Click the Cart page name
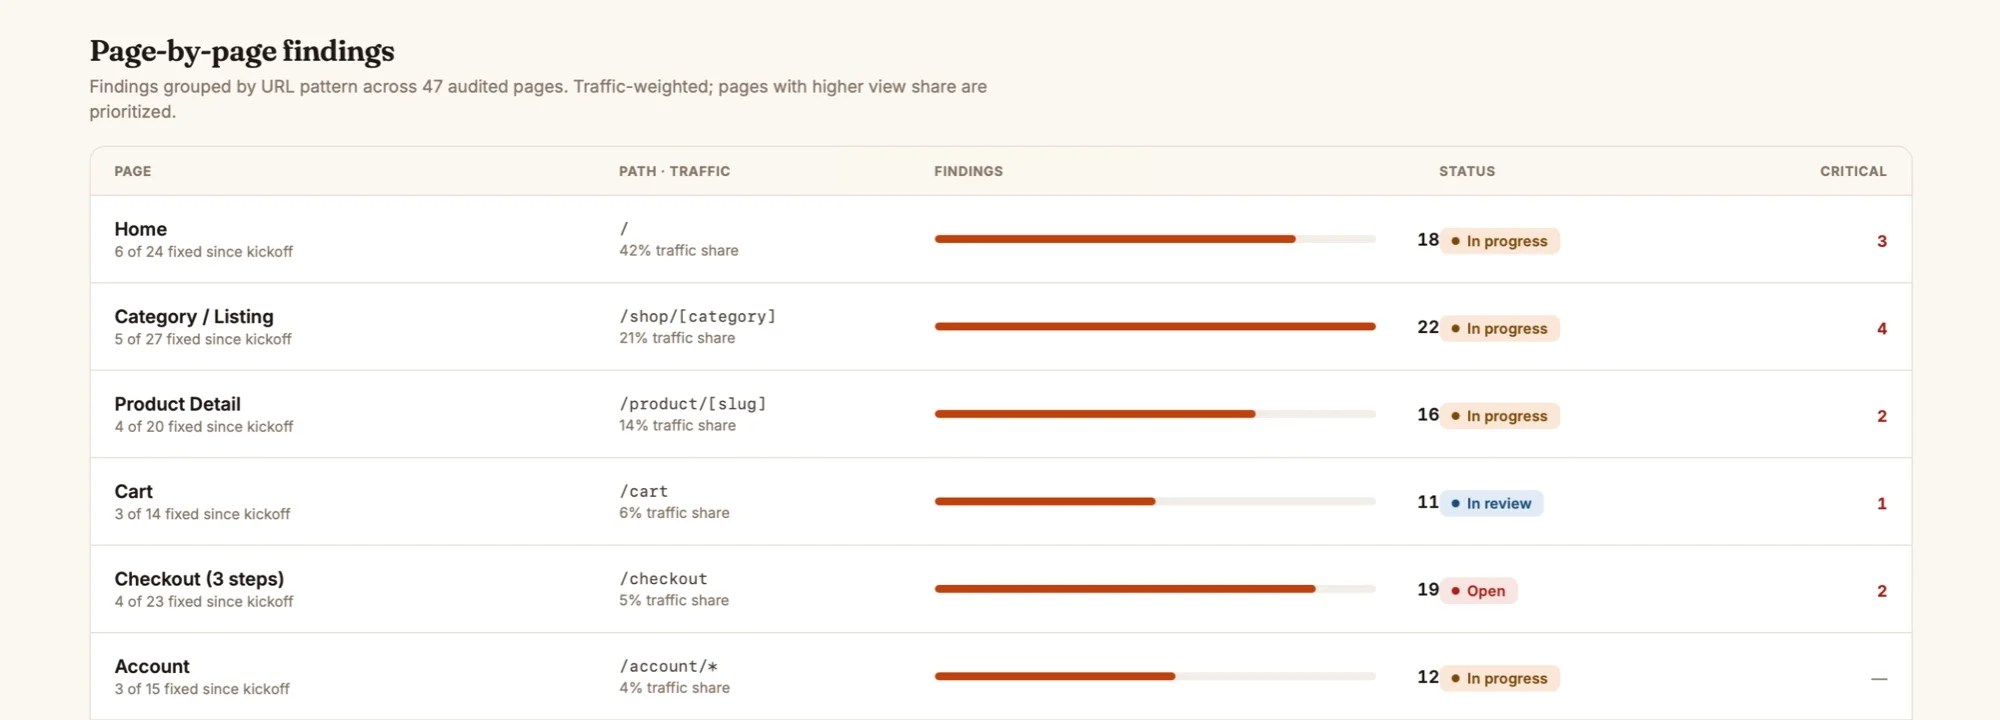Screen dimensions: 2000x720 click(x=133, y=492)
